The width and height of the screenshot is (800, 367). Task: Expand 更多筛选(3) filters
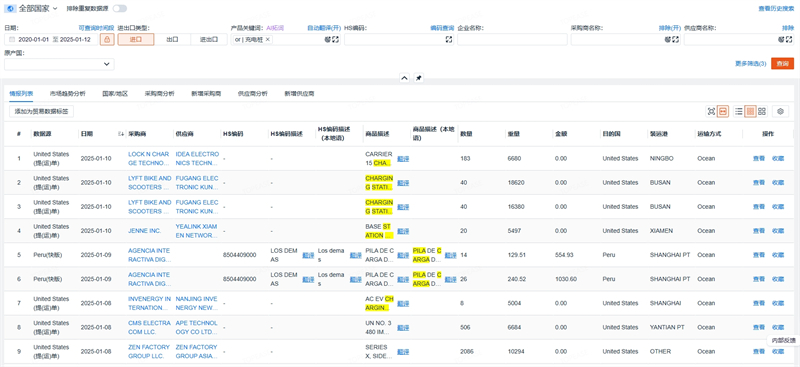[x=751, y=63]
